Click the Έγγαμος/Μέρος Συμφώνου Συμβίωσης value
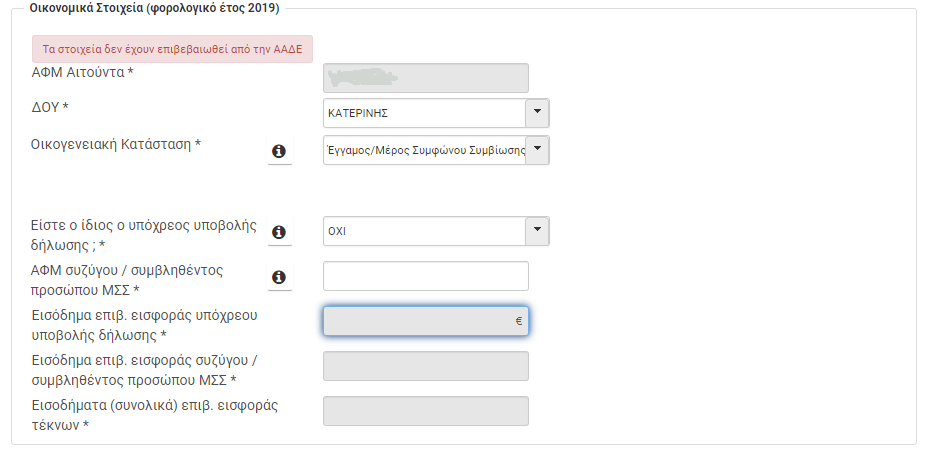This screenshot has height=462, width=926. click(424, 150)
